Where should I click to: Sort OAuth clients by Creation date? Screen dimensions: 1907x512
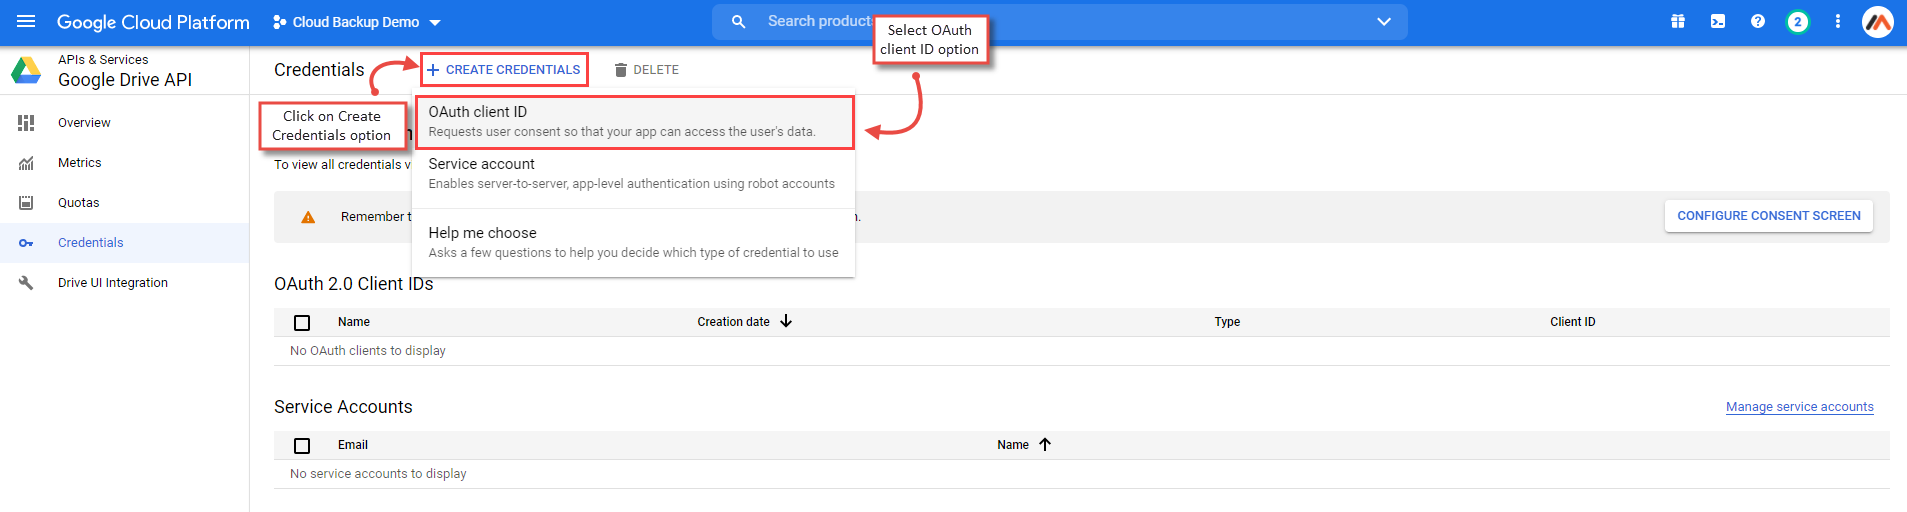(733, 322)
